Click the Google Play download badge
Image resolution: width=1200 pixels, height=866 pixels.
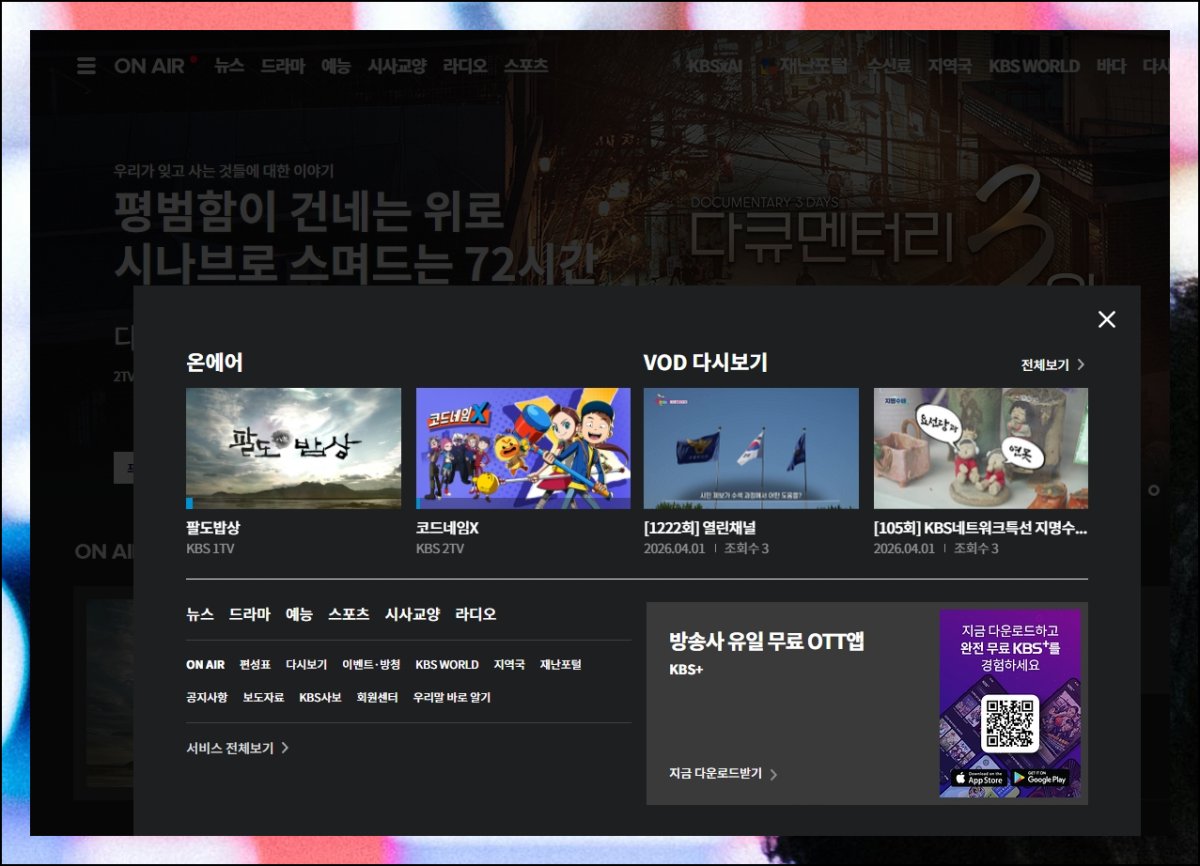pos(1041,778)
